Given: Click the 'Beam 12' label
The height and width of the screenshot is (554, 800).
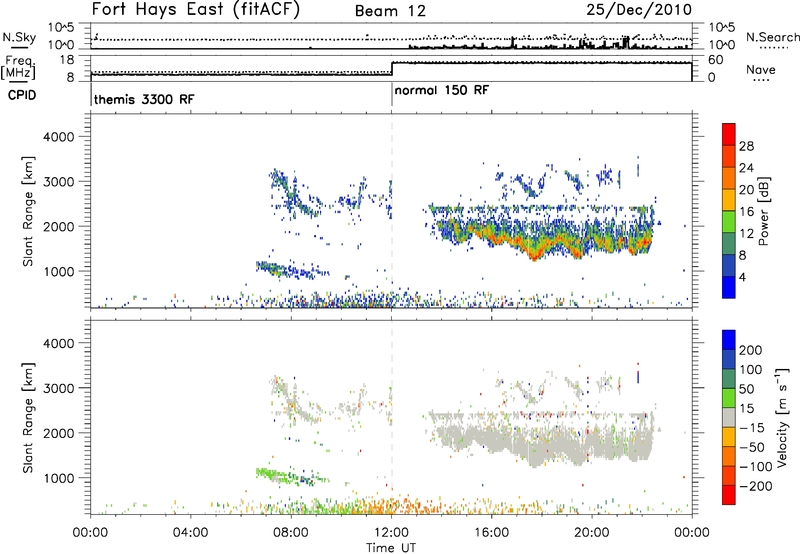Looking at the screenshot, I should click(390, 11).
